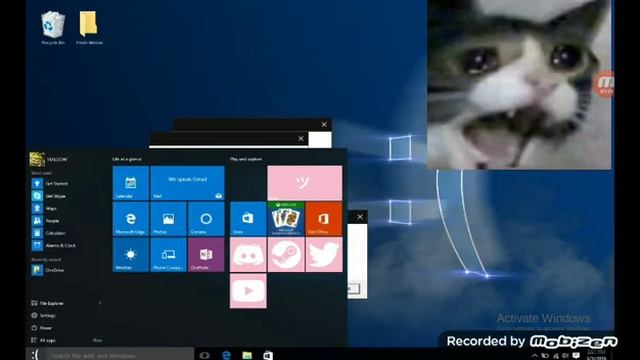Click the crying cat video overlay

[x=519, y=84]
